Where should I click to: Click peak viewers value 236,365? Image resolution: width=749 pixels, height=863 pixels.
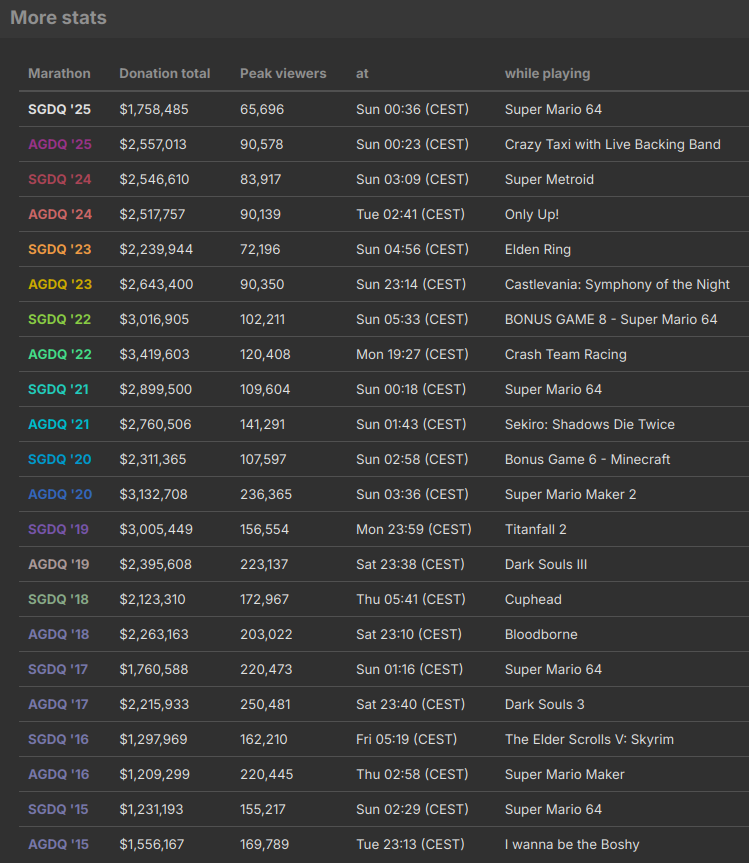(x=266, y=494)
